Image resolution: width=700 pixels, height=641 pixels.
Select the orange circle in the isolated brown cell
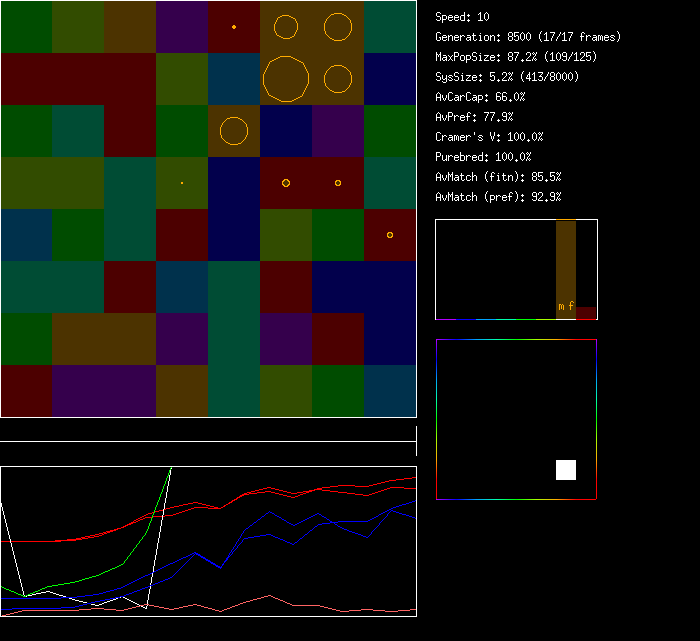[x=233, y=131]
